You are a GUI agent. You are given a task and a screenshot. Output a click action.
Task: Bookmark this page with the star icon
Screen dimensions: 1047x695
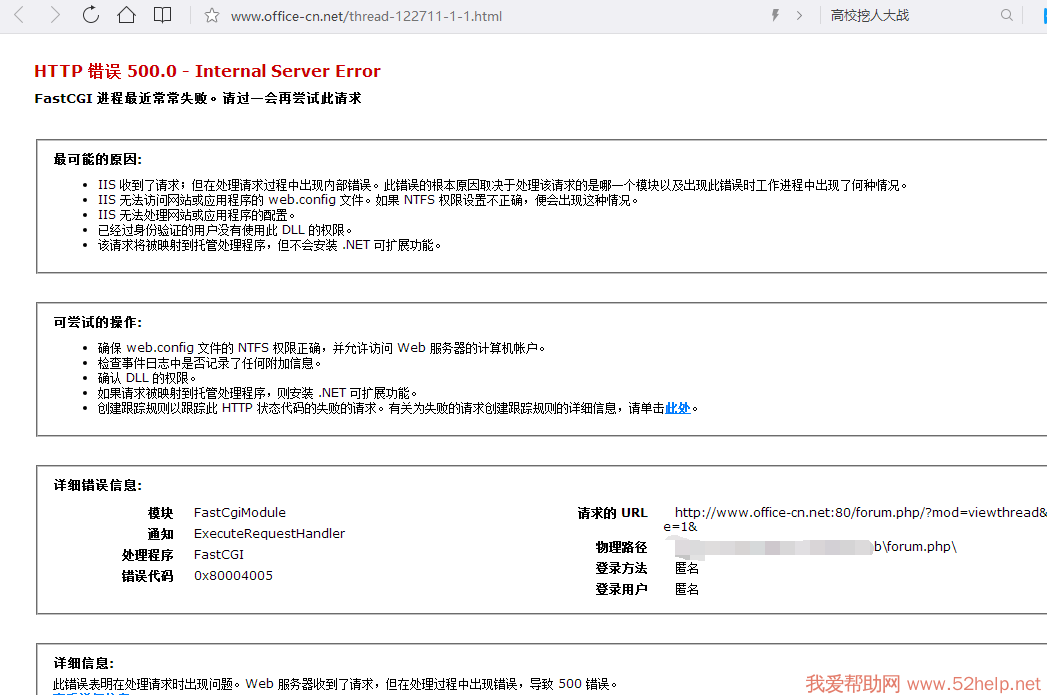pos(211,16)
